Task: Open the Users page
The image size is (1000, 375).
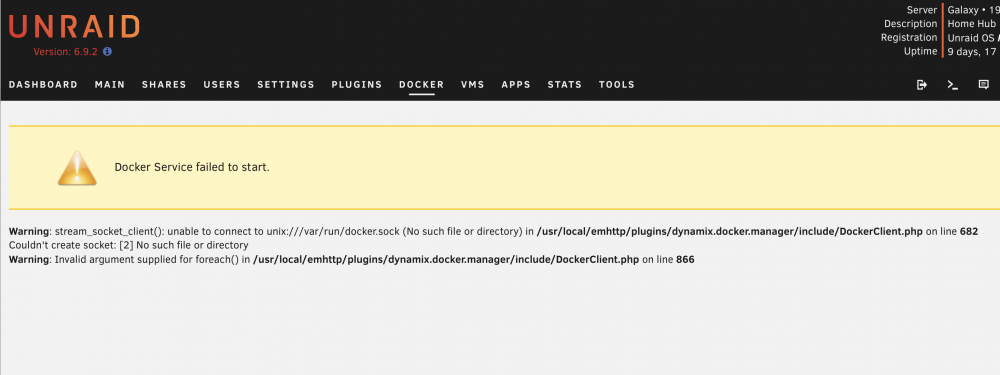Action: click(222, 84)
